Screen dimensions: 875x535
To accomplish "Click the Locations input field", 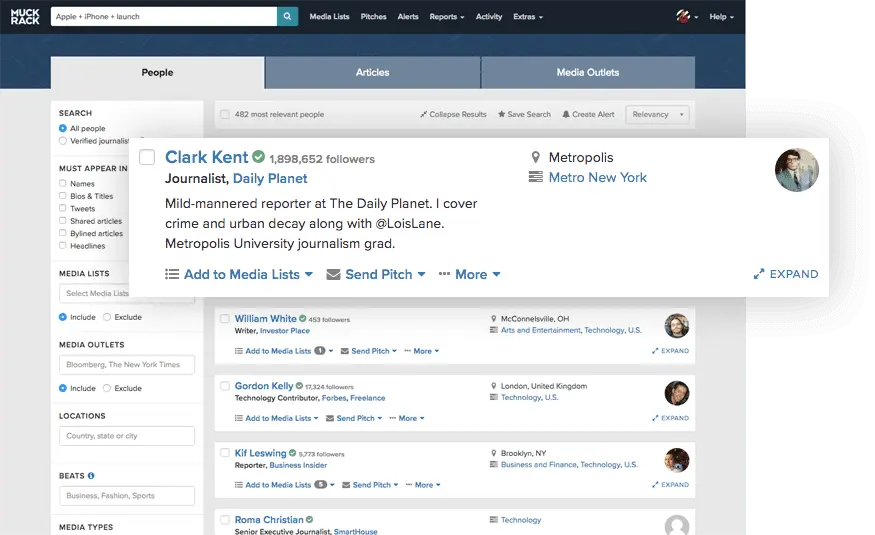I will pyautogui.click(x=126, y=436).
